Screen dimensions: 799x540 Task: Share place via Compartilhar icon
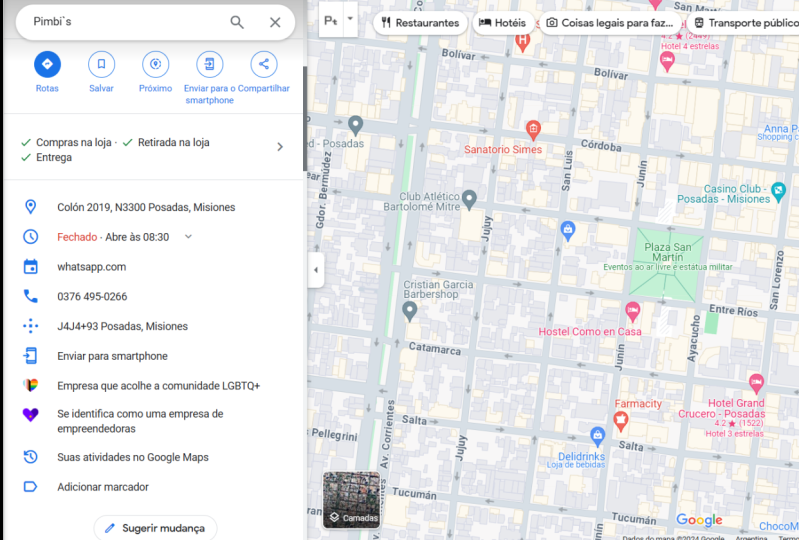[x=264, y=64]
